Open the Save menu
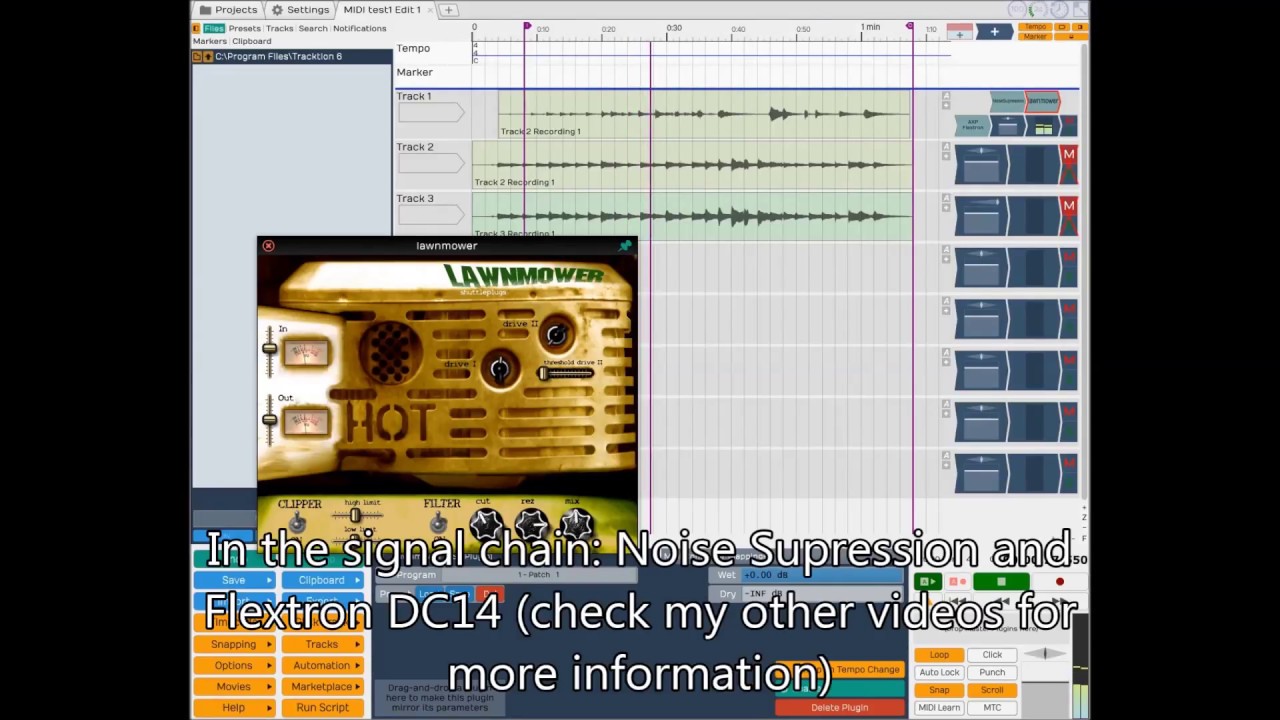 233,580
